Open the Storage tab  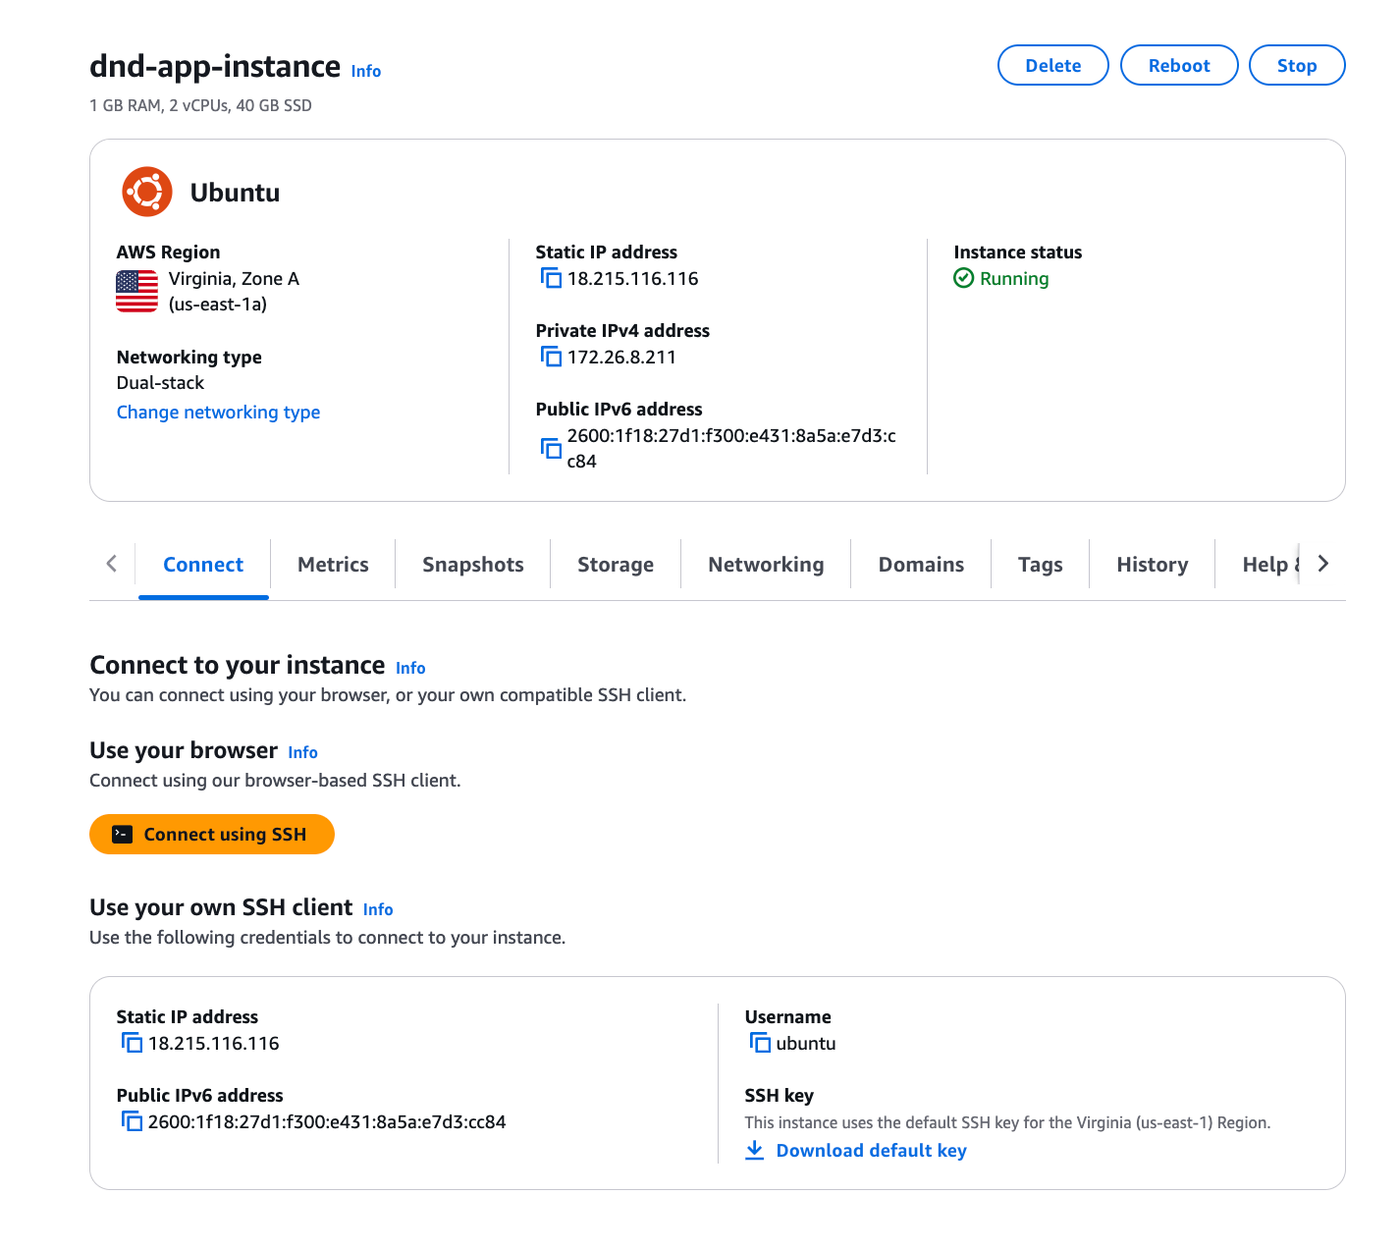tap(615, 565)
